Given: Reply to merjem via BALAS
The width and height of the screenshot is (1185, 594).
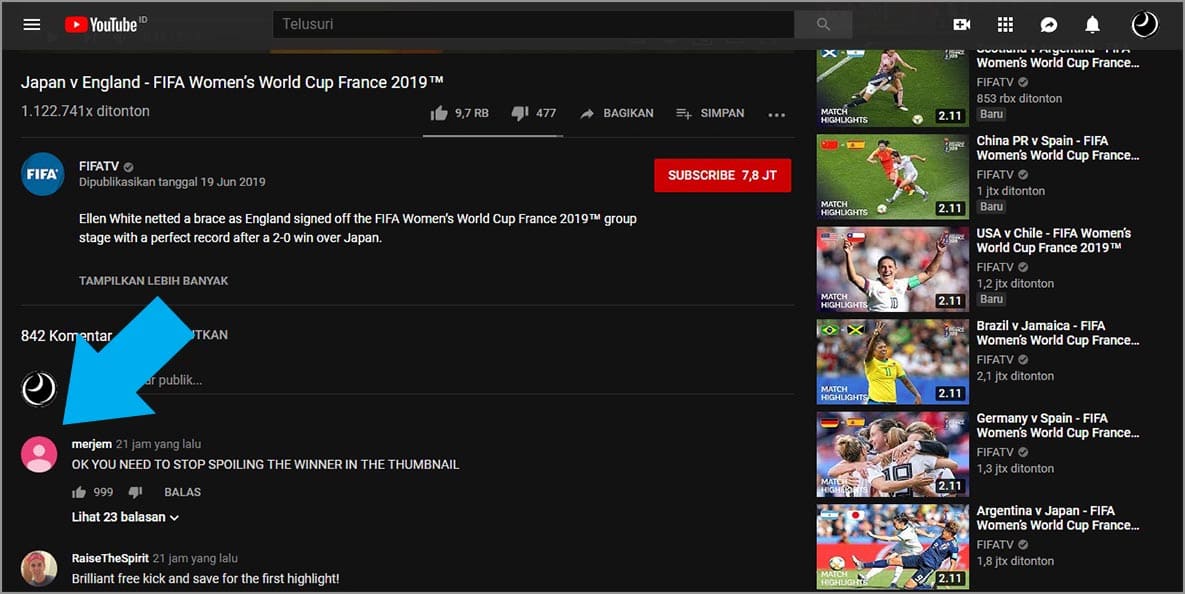Looking at the screenshot, I should (182, 492).
